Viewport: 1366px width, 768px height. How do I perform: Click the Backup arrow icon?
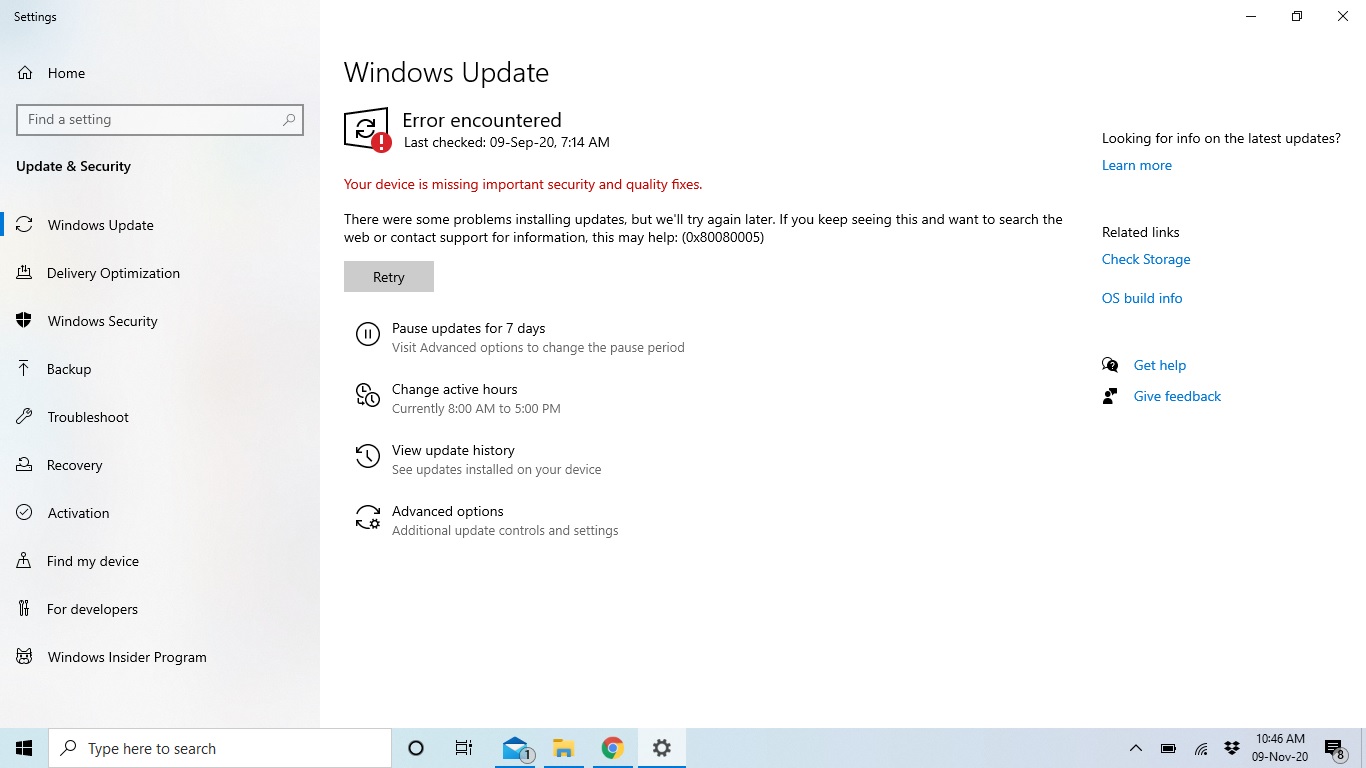(25, 369)
